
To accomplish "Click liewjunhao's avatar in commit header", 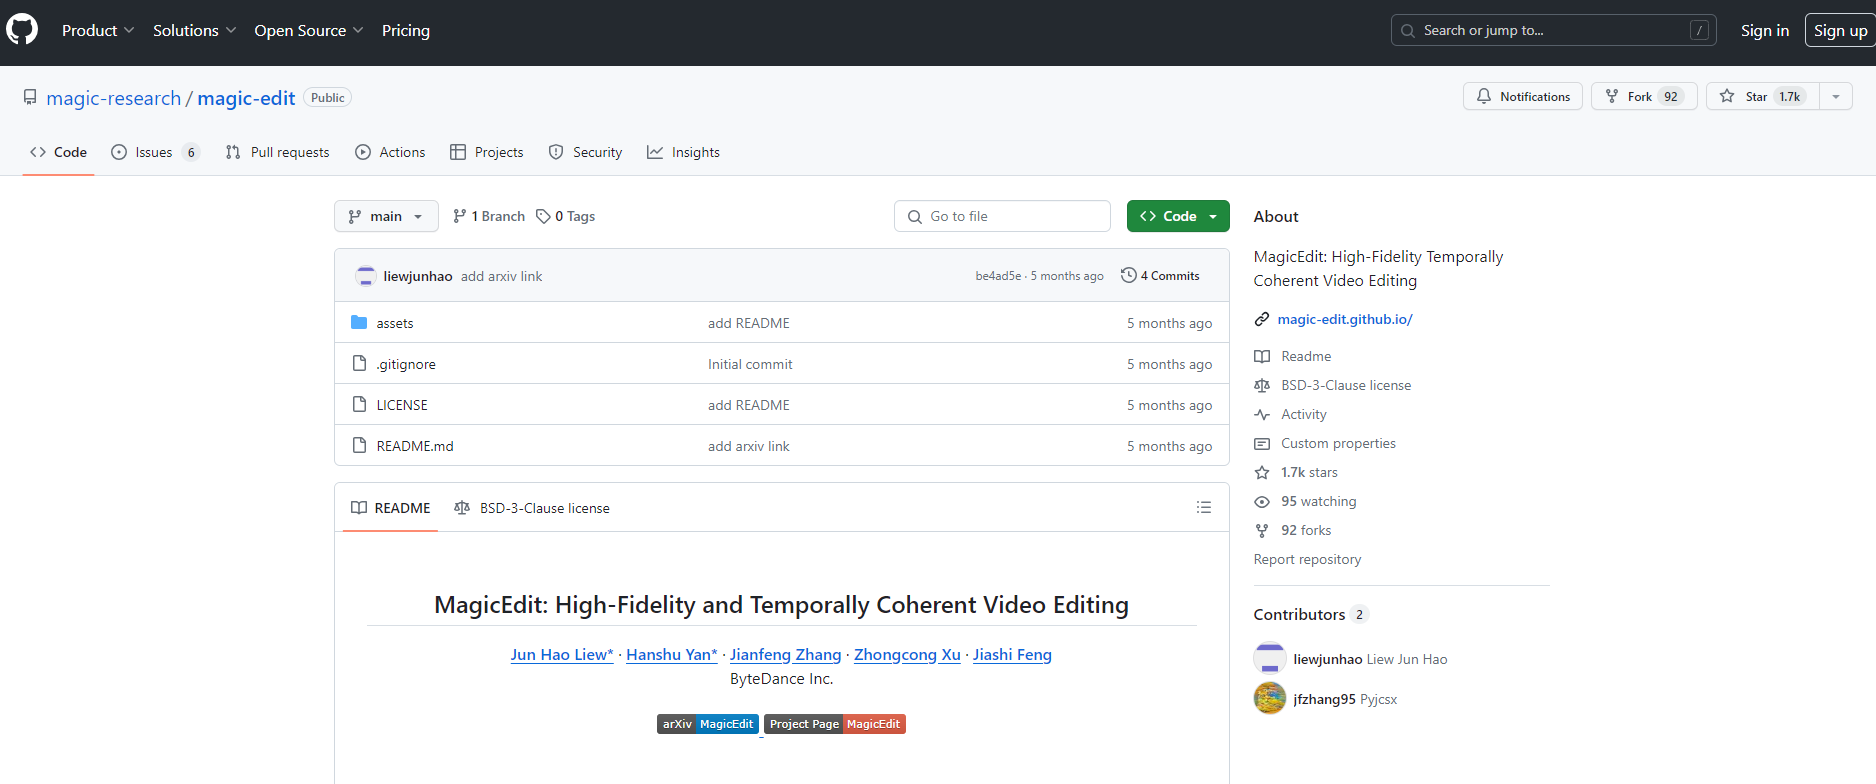I will click(x=366, y=276).
